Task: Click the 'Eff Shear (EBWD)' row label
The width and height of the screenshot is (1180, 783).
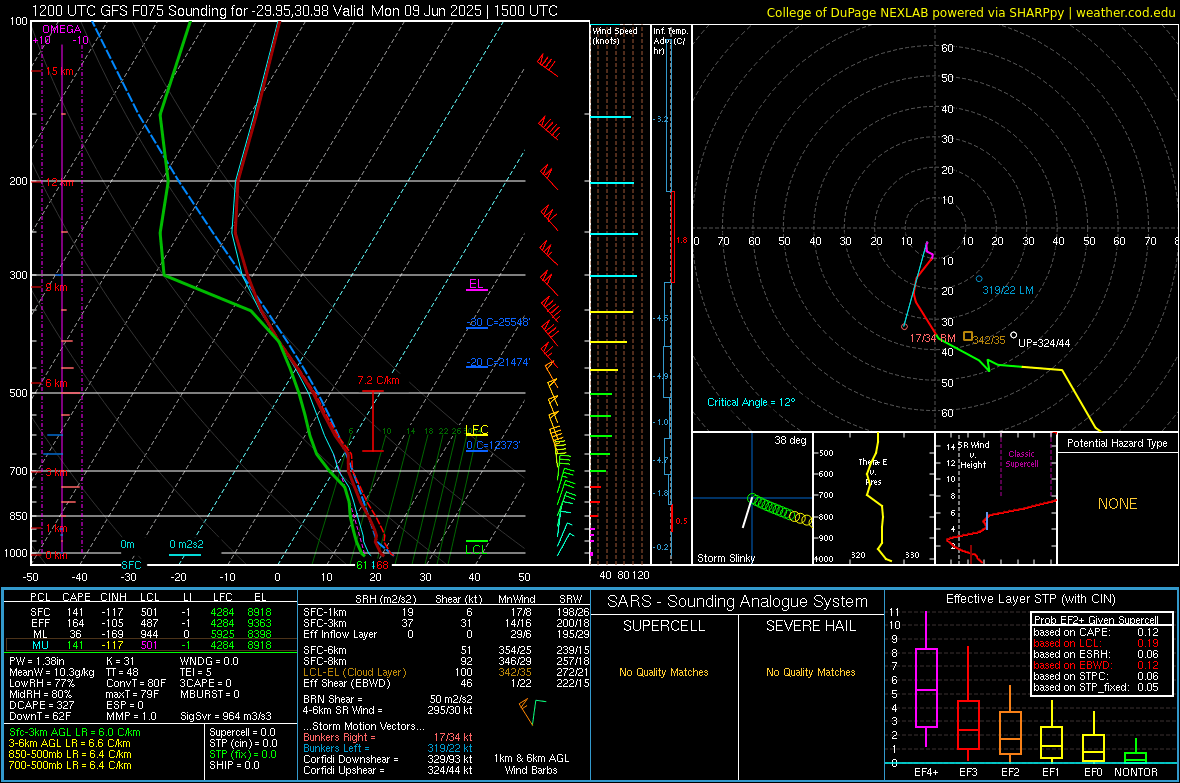Action: 346,684
